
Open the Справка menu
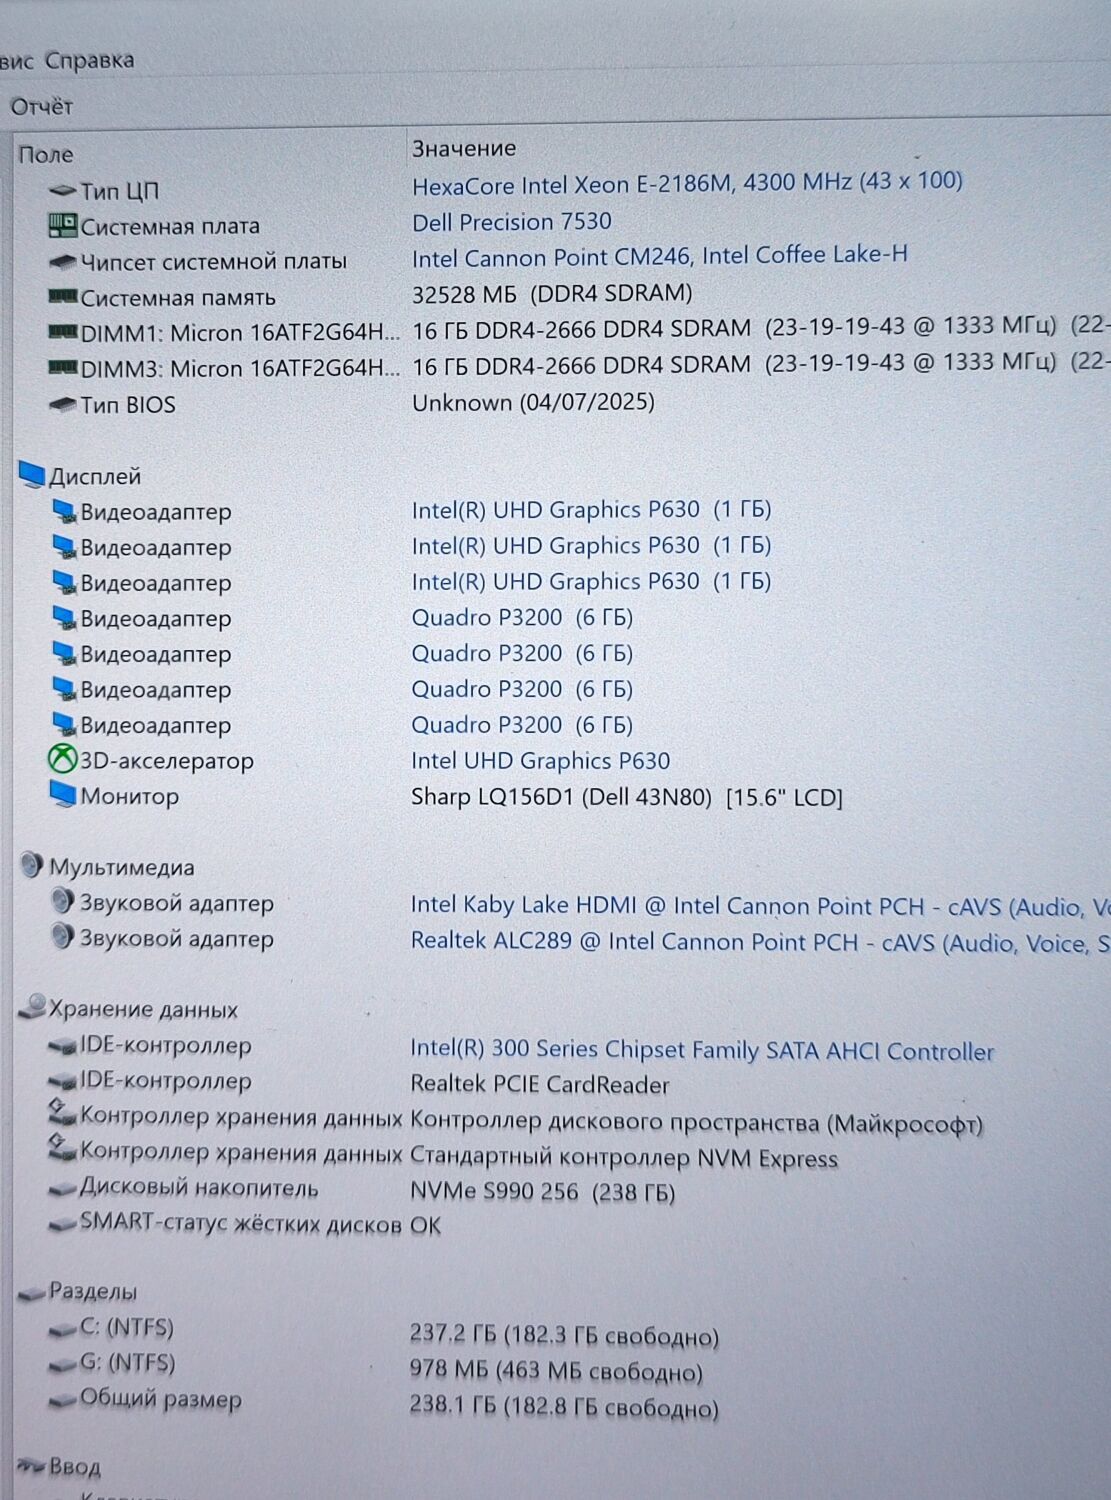(x=89, y=60)
